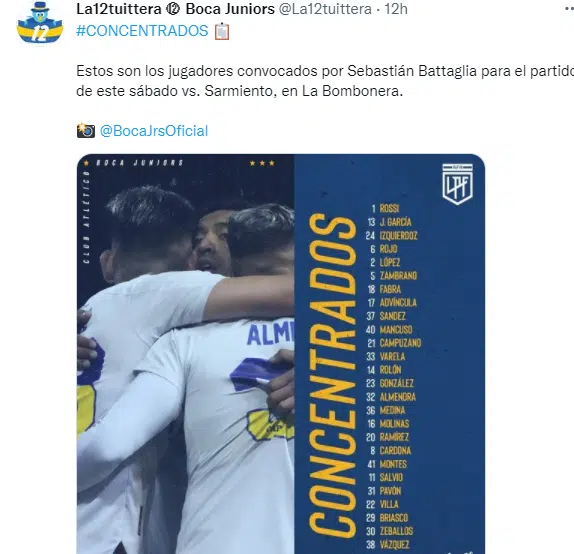Open the #CONCENTRADOS hashtag
Image resolution: width=574 pixels, height=554 pixels.
pyautogui.click(x=142, y=31)
